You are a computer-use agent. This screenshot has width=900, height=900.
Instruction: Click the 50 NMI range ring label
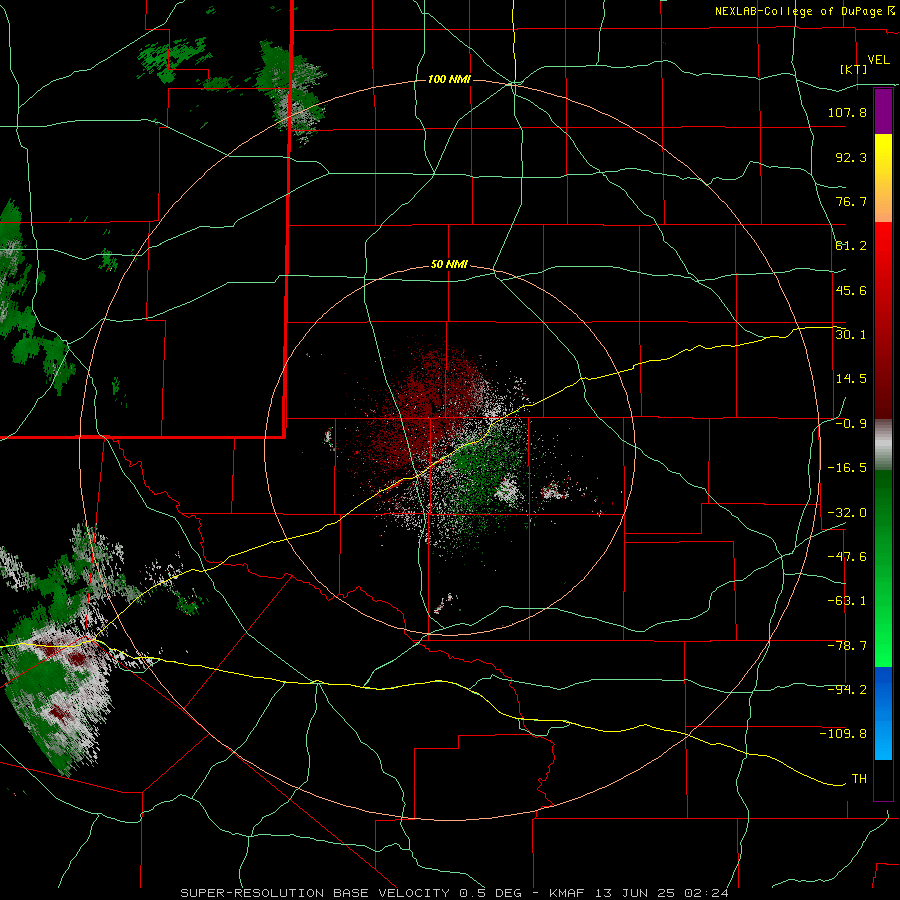click(449, 265)
